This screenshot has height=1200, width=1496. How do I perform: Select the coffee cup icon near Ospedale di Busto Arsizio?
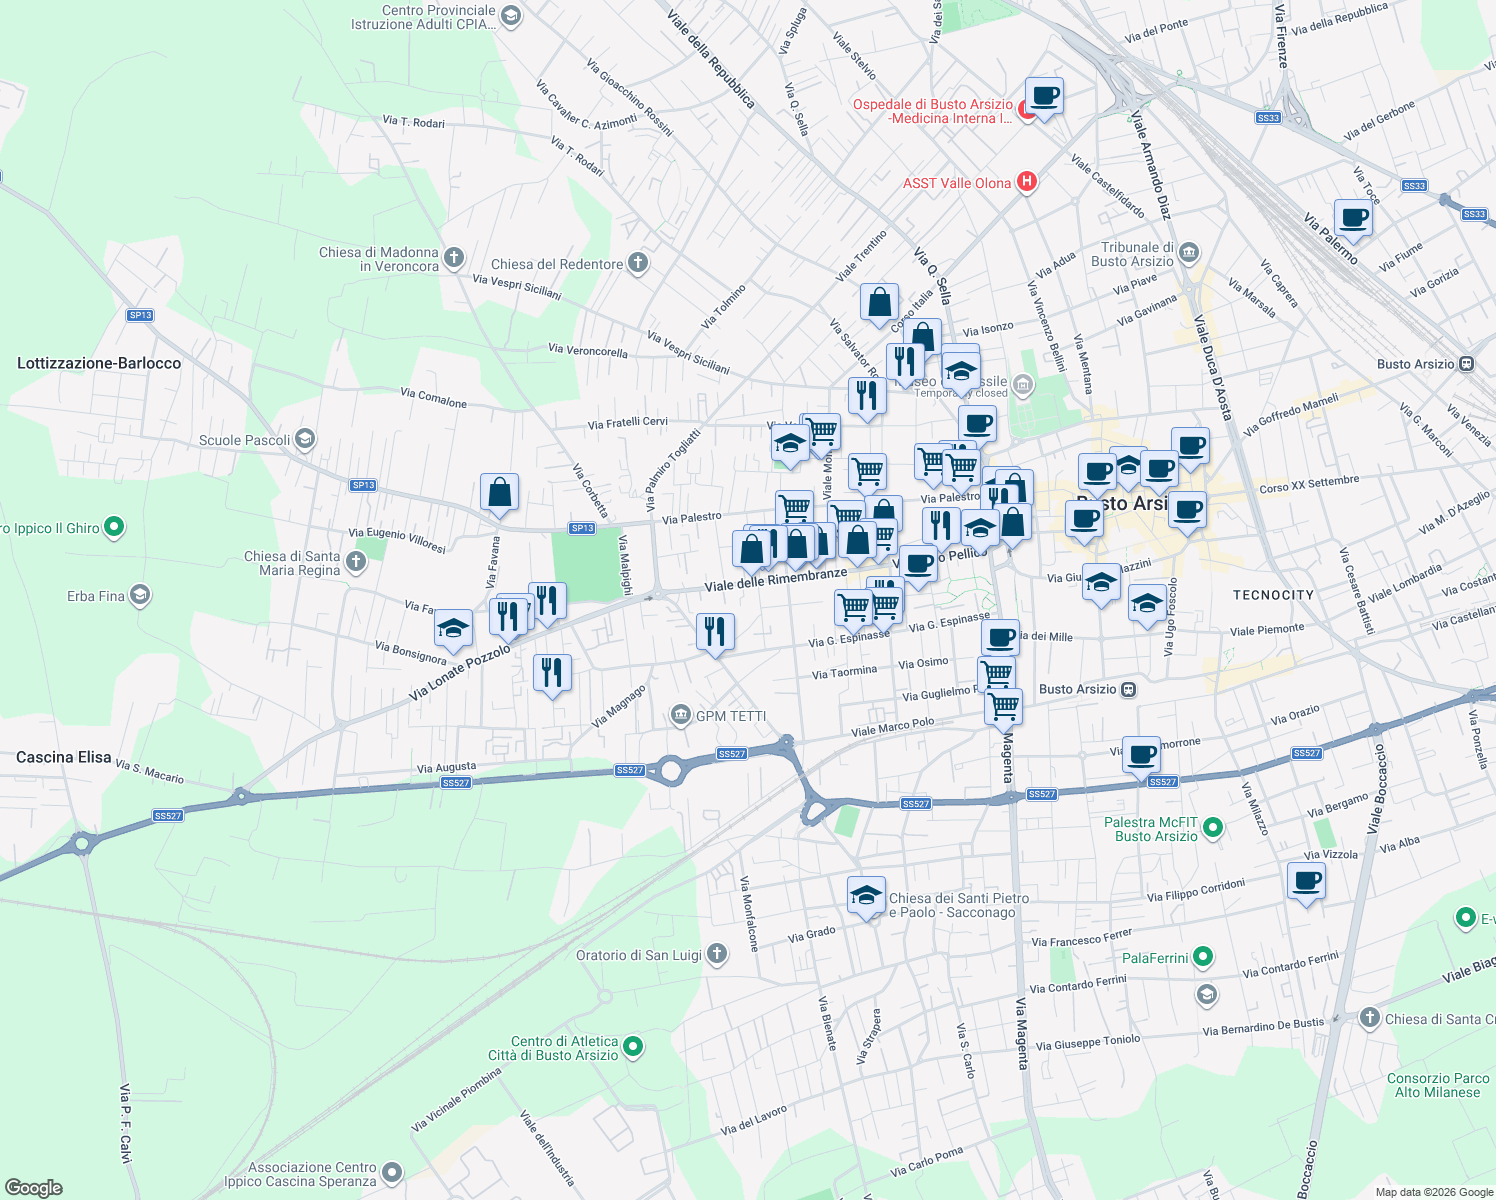point(1043,97)
